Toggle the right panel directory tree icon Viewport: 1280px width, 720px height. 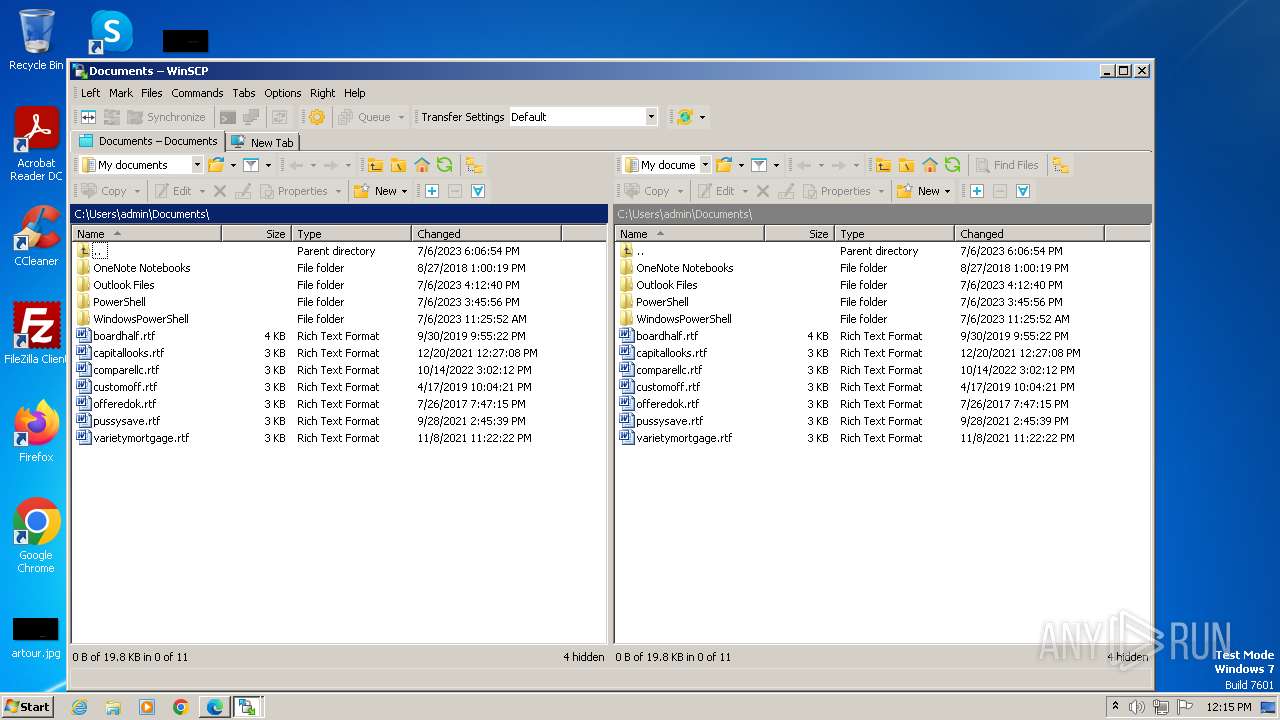click(1061, 165)
